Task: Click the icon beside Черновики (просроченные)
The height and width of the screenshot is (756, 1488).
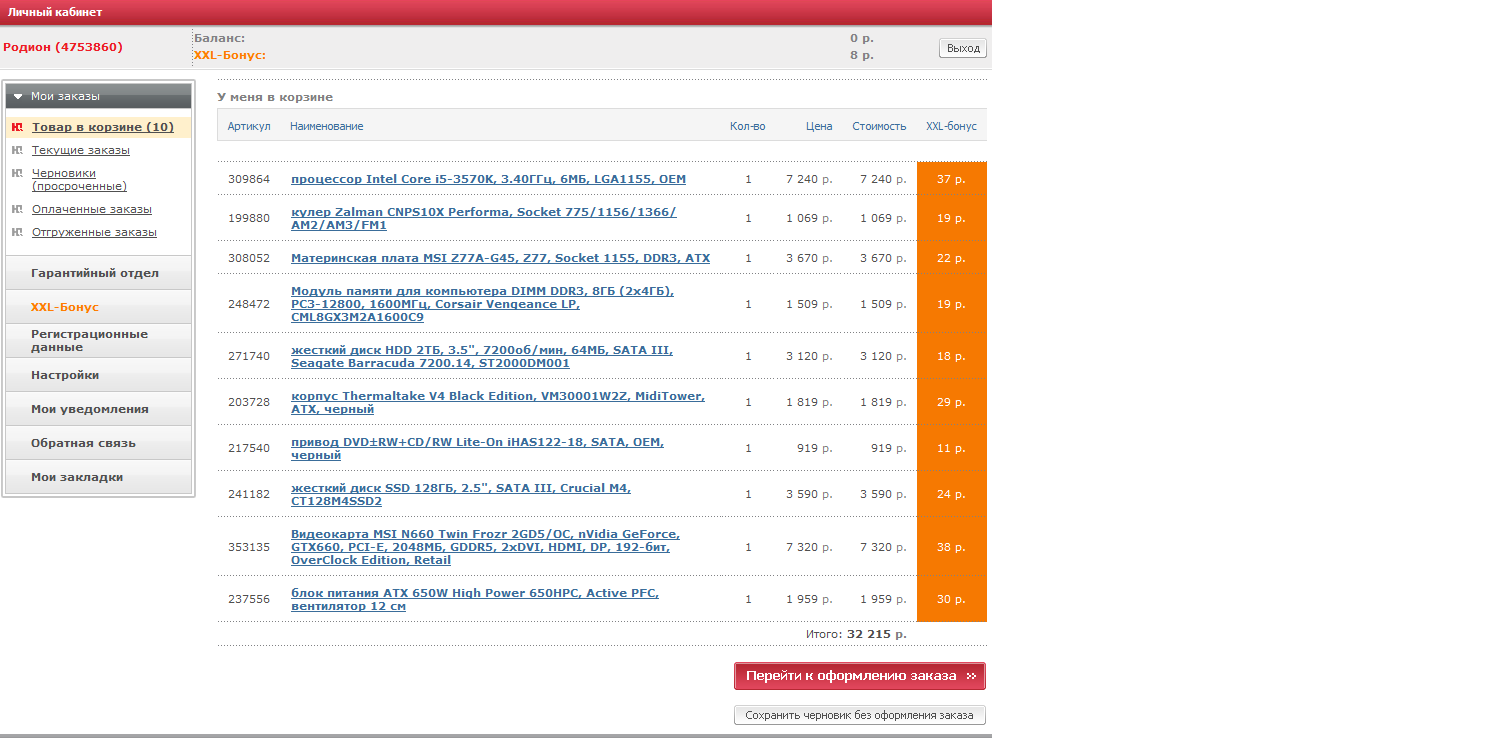Action: click(x=17, y=173)
